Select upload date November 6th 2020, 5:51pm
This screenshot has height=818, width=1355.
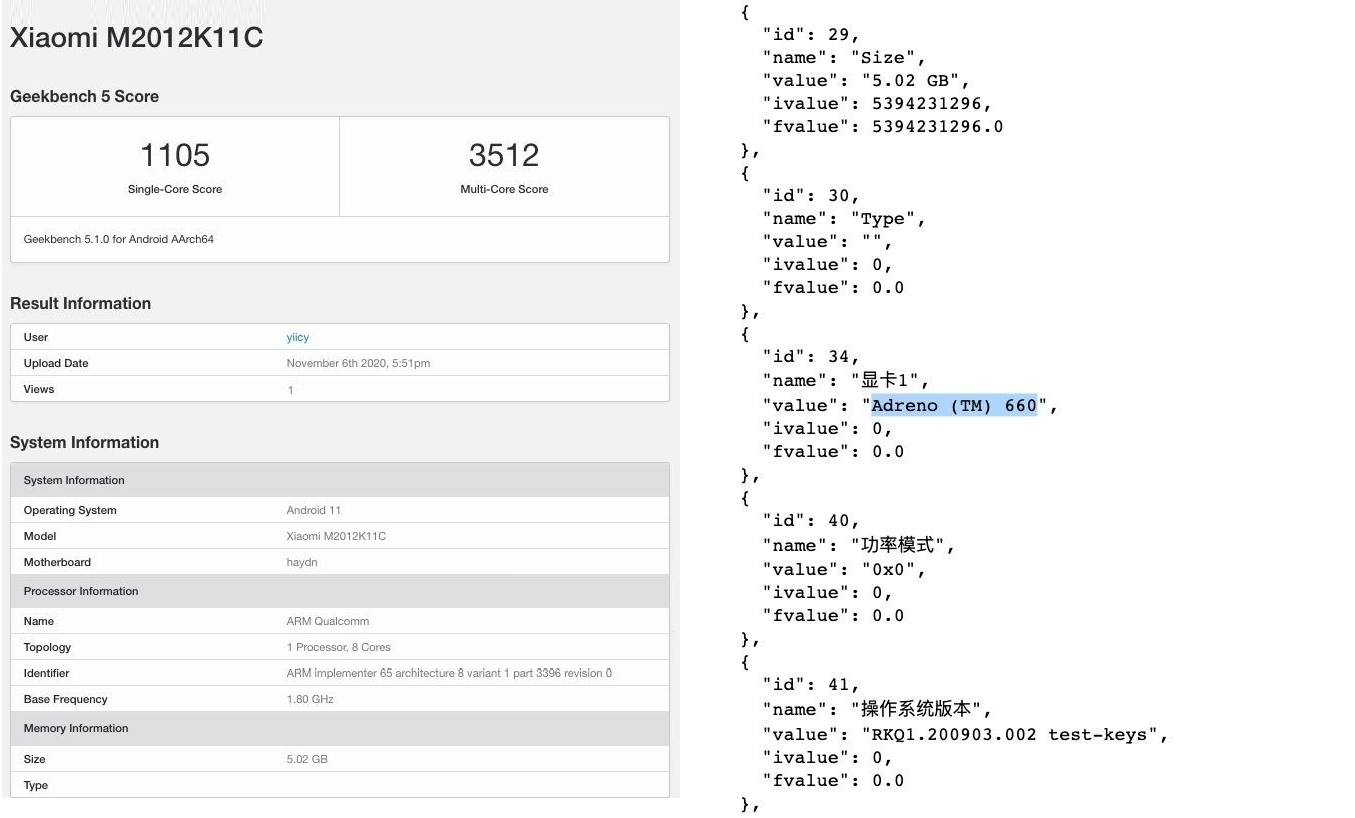pos(358,363)
